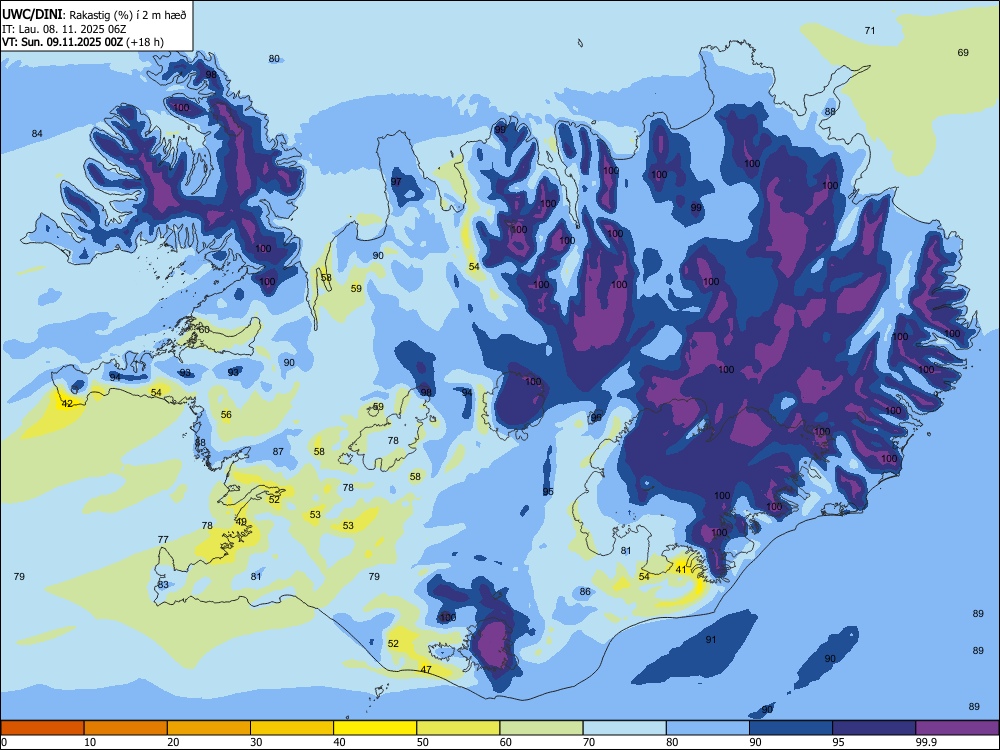
Task: Click the dark orange 0–10 legend swatch
Action: coord(42,728)
